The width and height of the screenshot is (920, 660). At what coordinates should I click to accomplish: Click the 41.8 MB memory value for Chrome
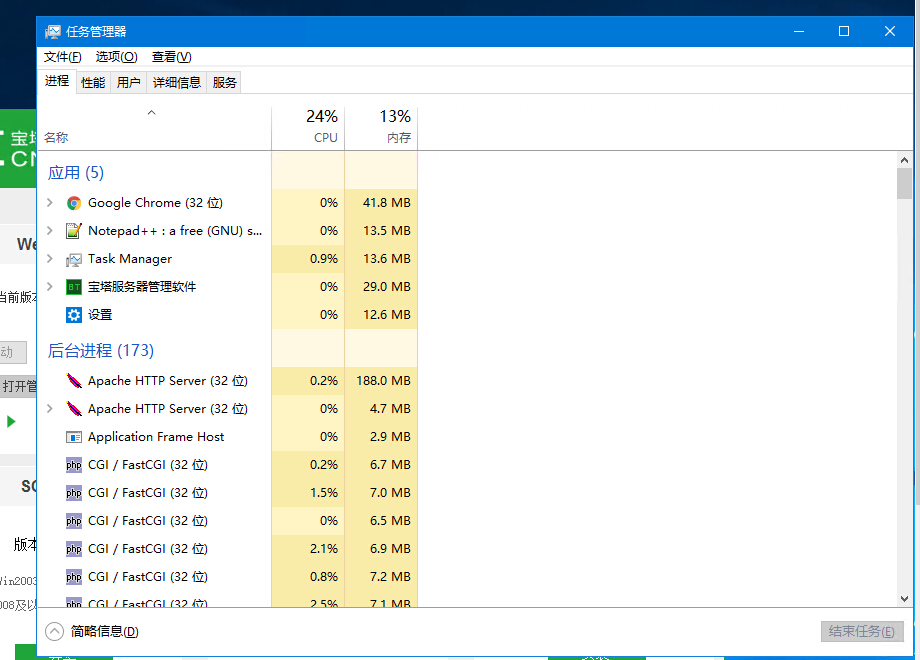(x=387, y=203)
